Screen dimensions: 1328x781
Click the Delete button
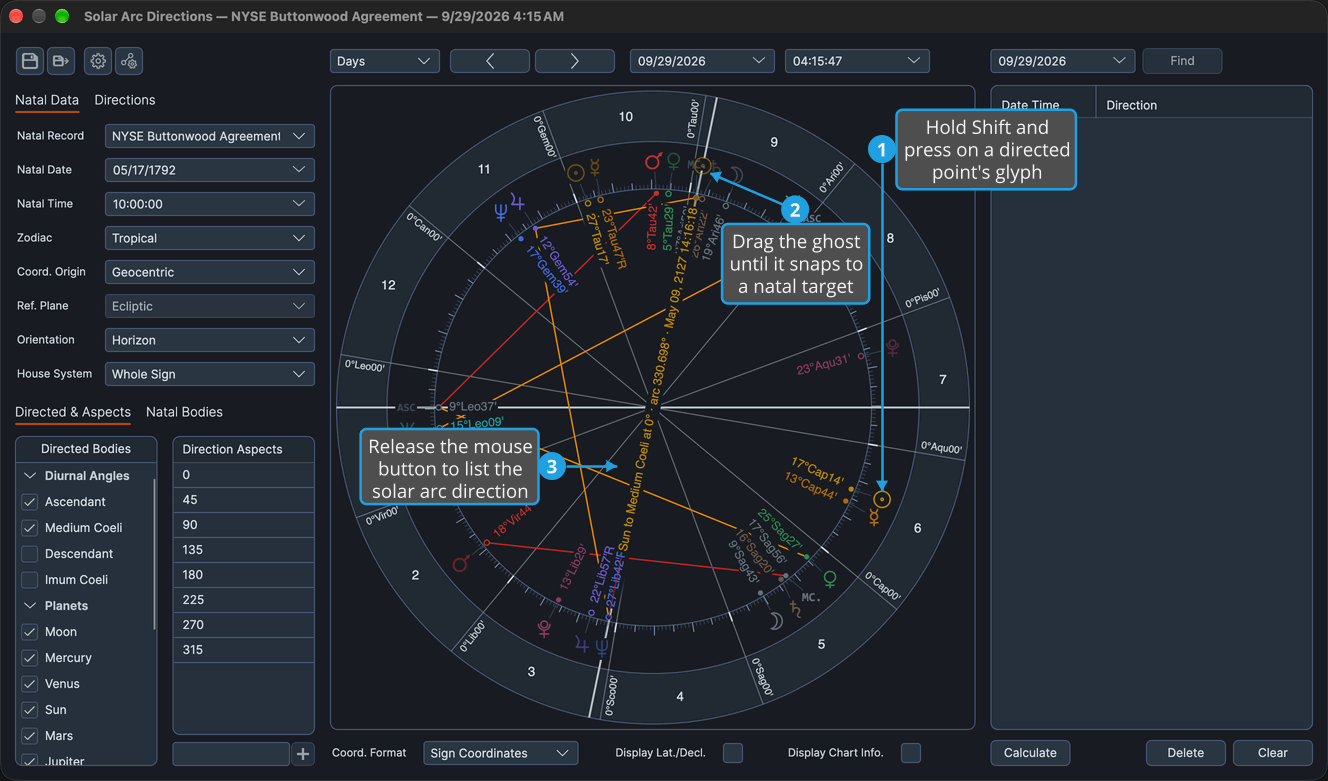point(1185,753)
